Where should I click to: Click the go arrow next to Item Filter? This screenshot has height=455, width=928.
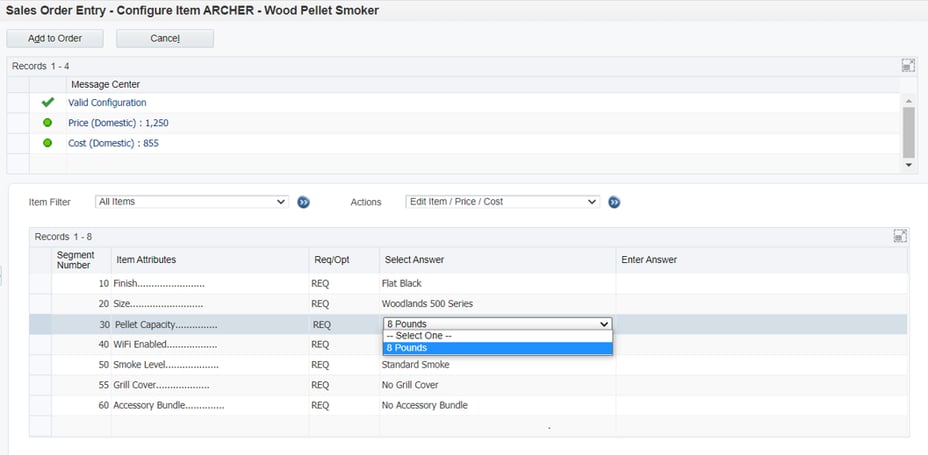tap(304, 202)
